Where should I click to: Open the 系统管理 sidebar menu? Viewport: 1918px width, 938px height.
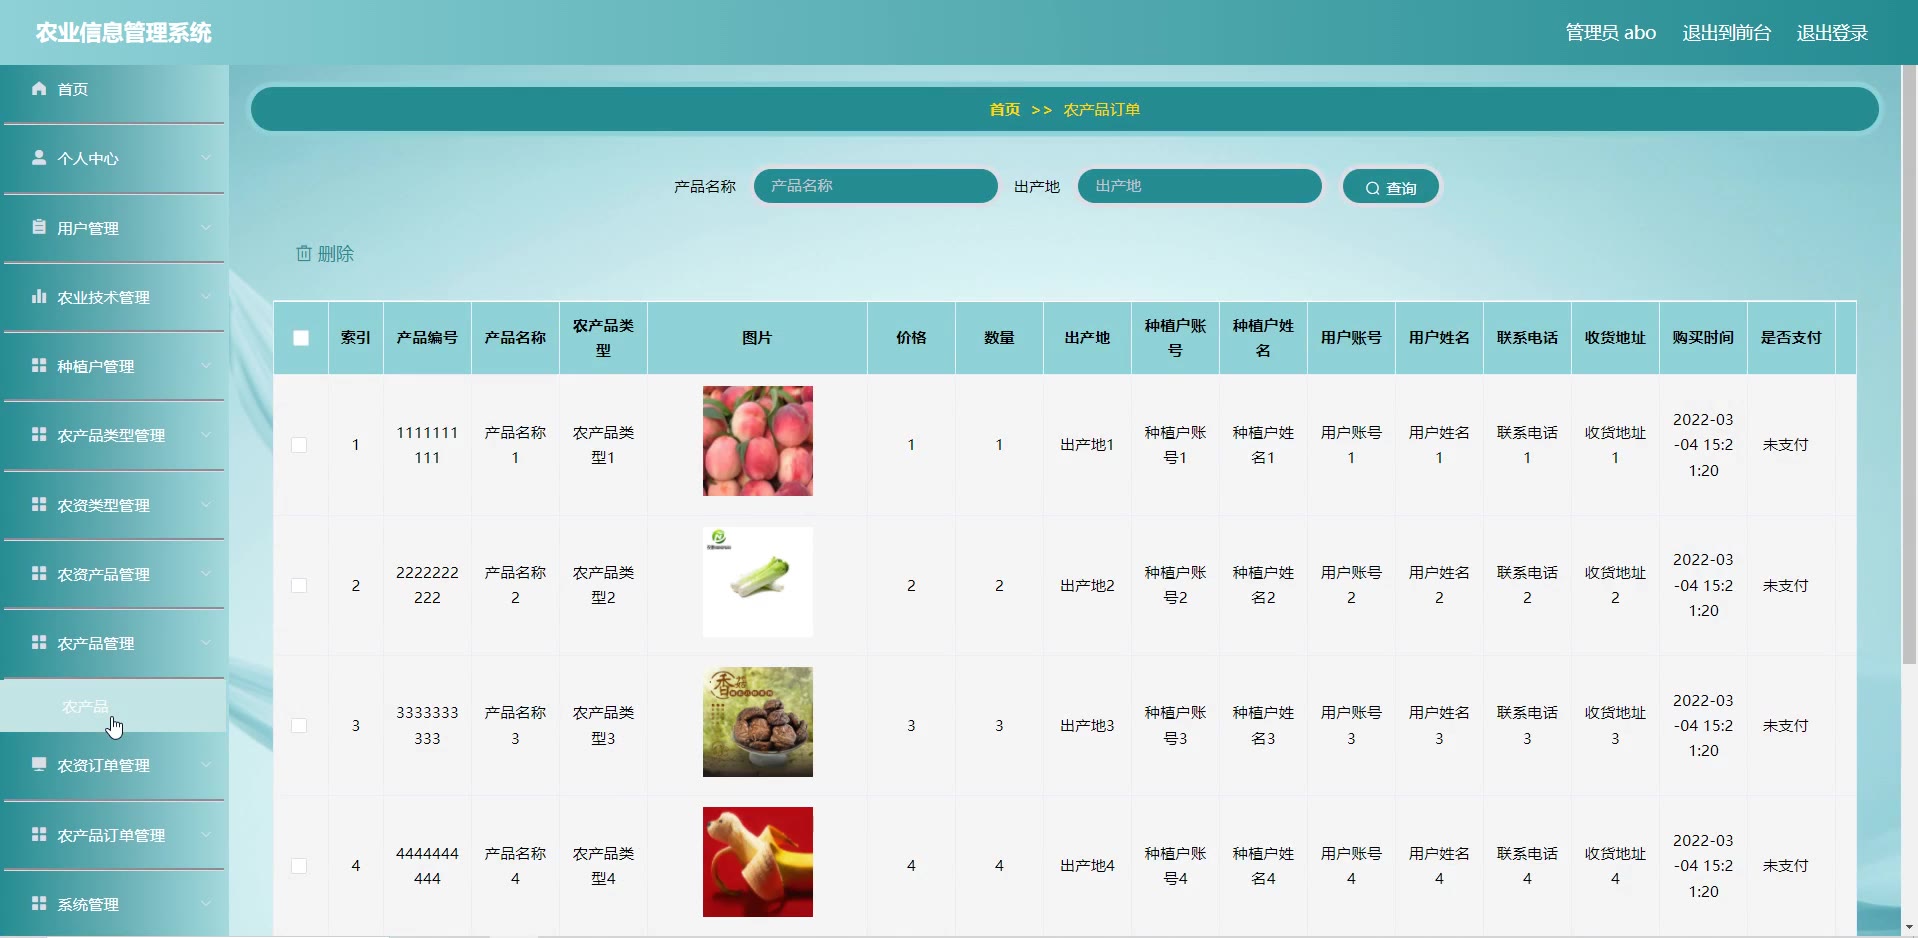coord(114,904)
